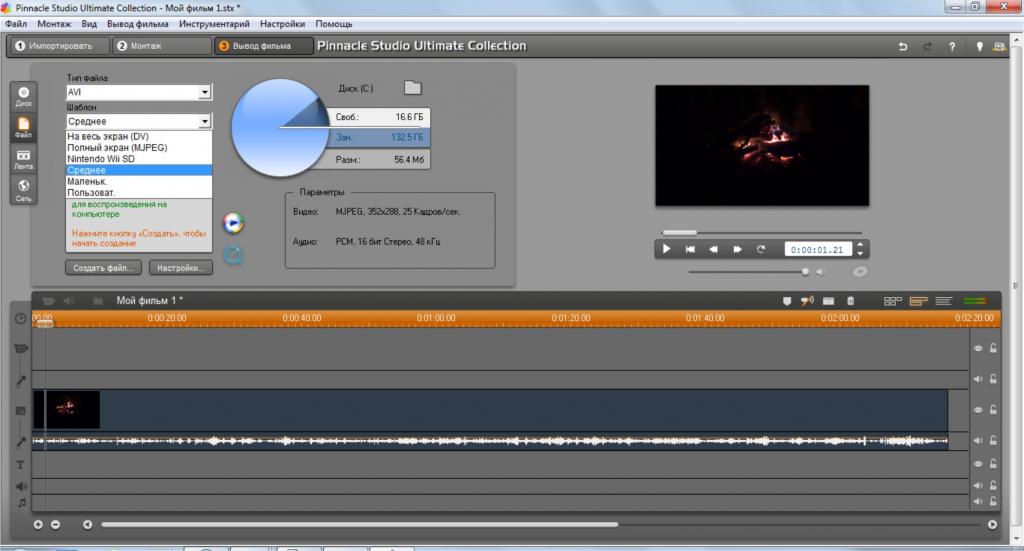1024x551 pixels.
Task: Hide the title track eye icon
Action: point(978,464)
